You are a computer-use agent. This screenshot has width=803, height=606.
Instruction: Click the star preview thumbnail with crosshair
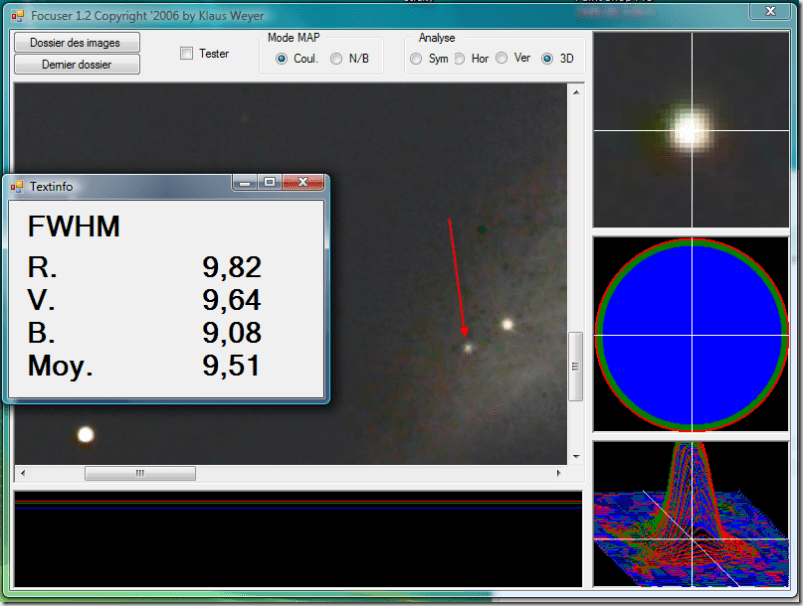690,130
